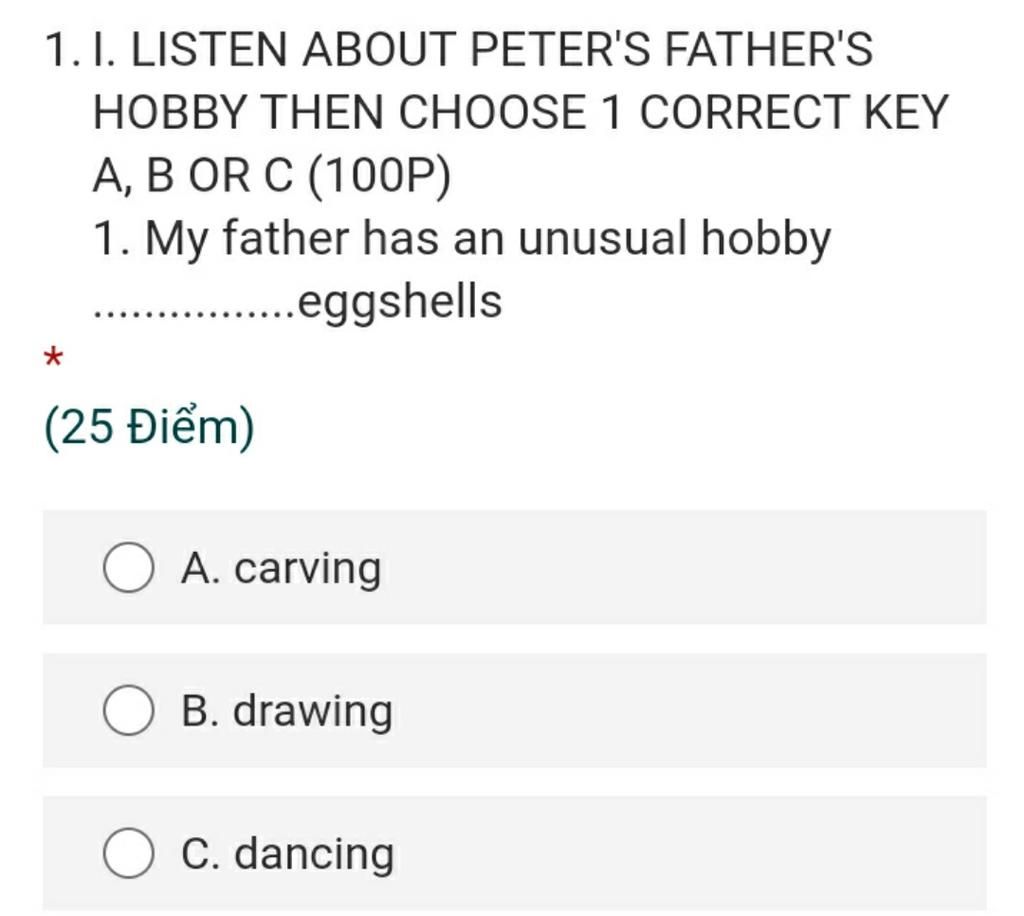The width and height of the screenshot is (1024, 916).
Task: Click the word "eggshells"
Action: click(x=400, y=301)
